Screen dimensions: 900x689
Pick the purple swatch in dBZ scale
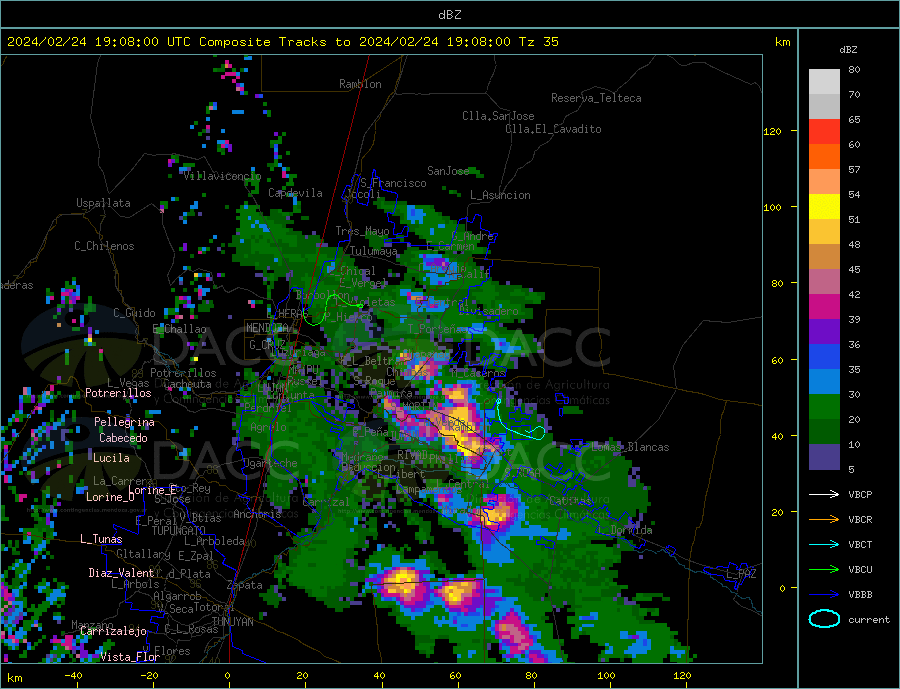coord(824,332)
